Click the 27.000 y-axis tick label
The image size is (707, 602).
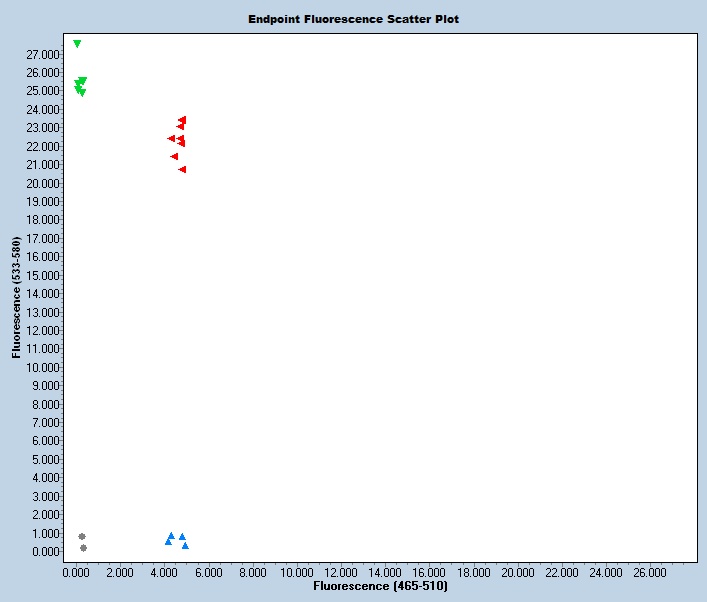[x=44, y=54]
